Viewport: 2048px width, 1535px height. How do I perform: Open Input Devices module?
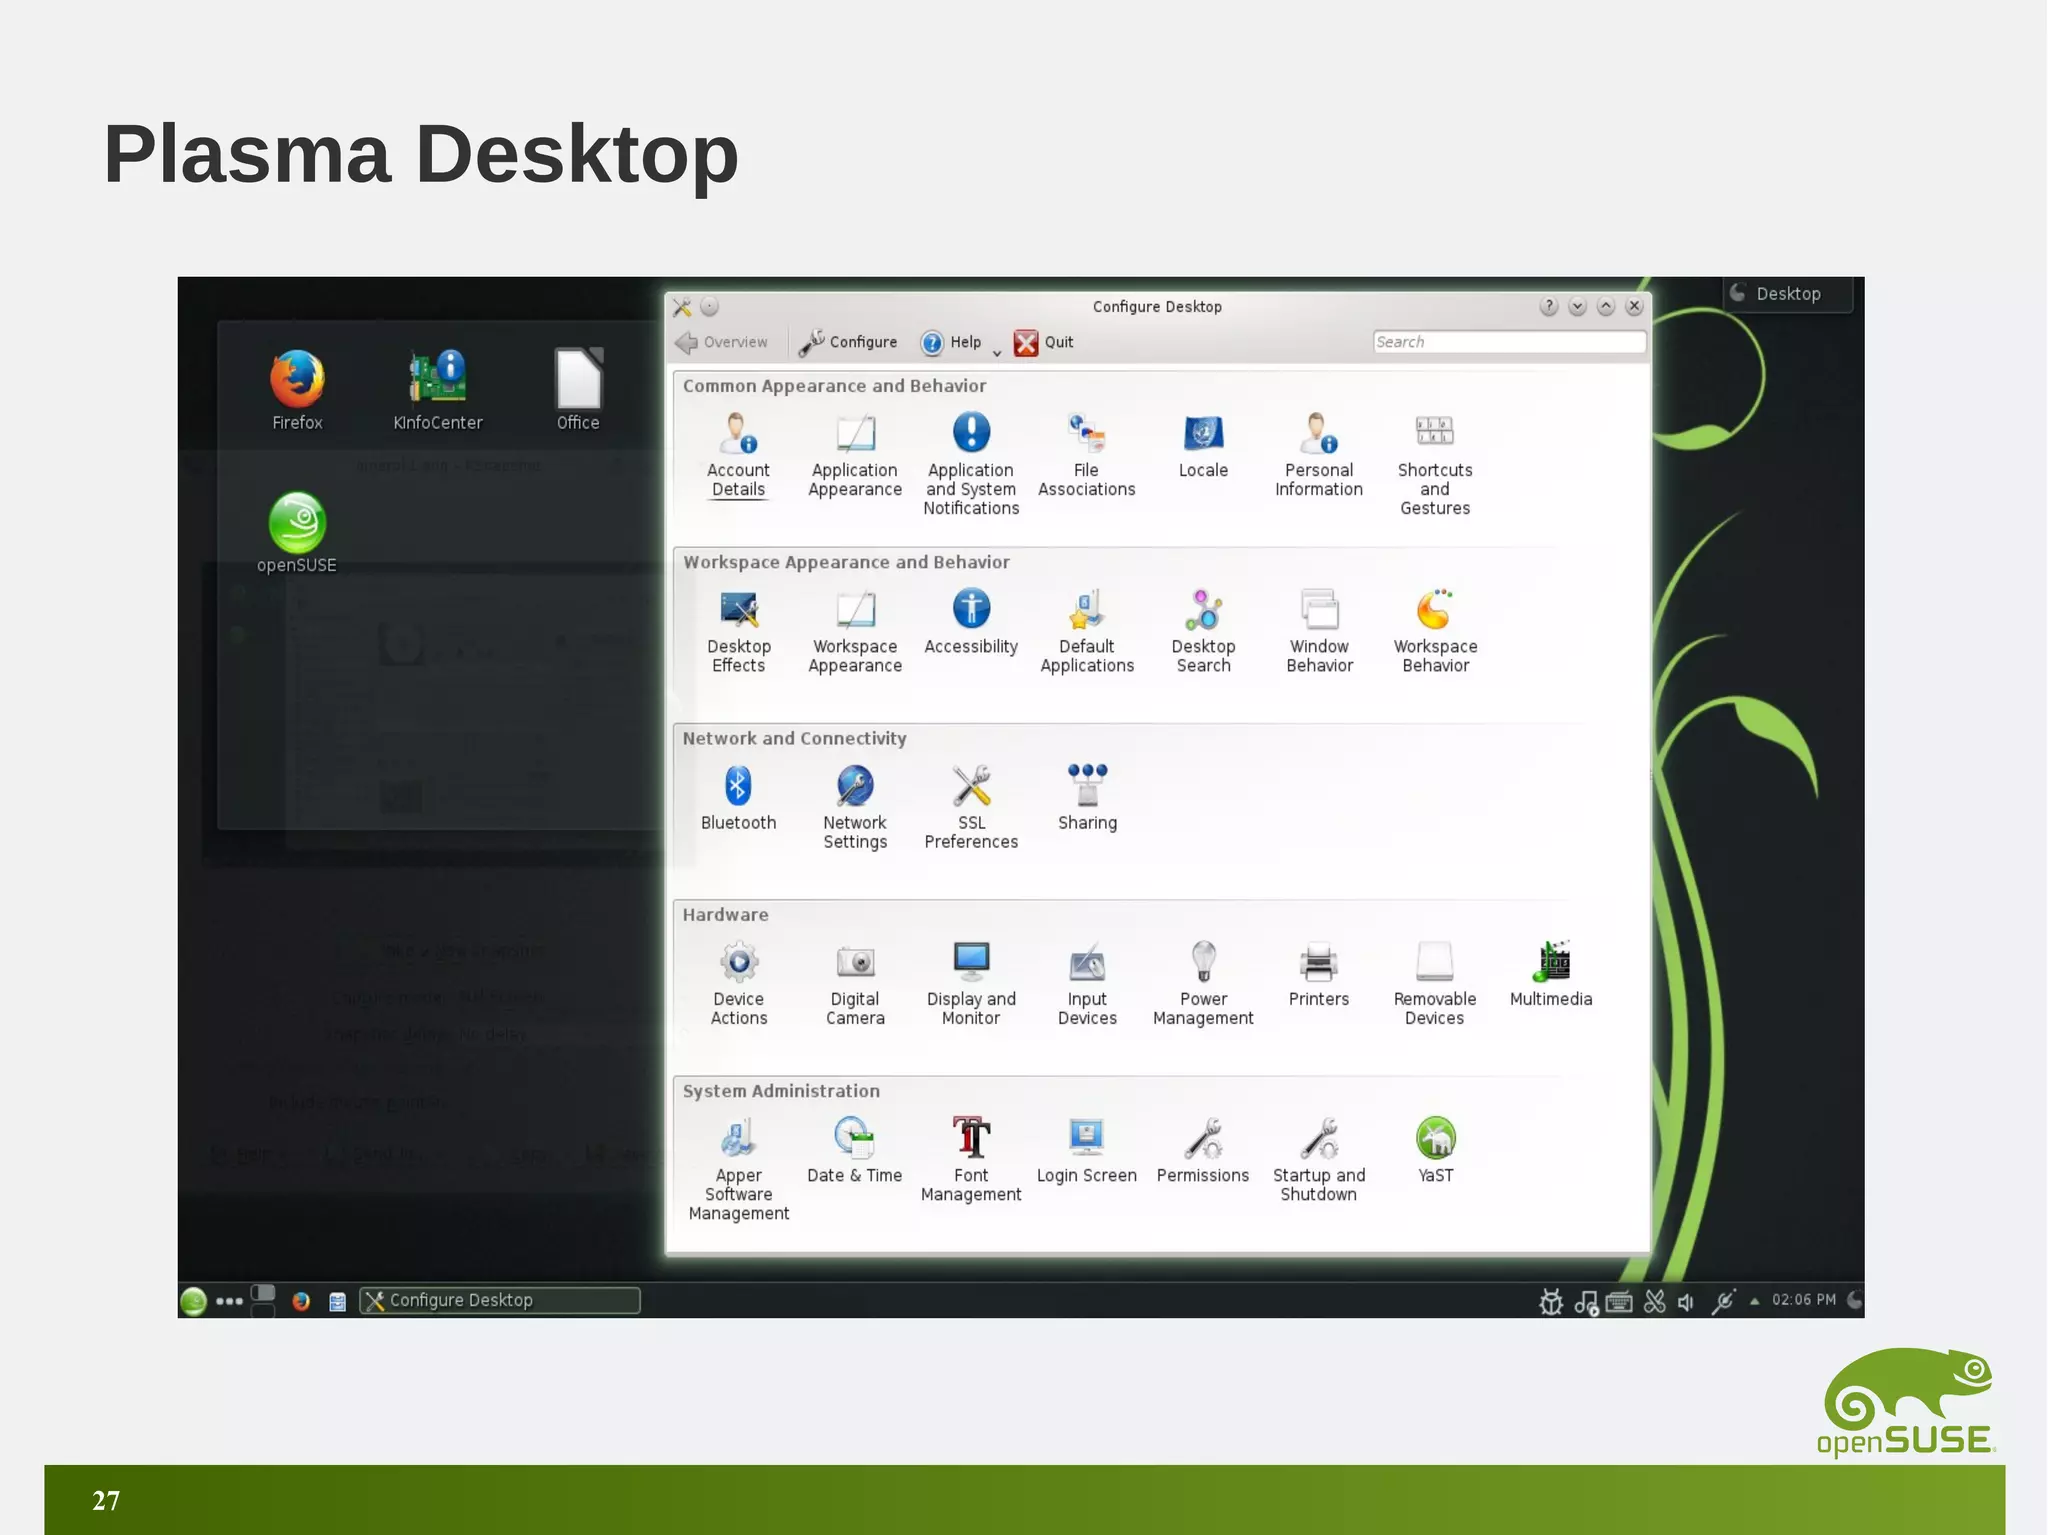tap(1087, 983)
